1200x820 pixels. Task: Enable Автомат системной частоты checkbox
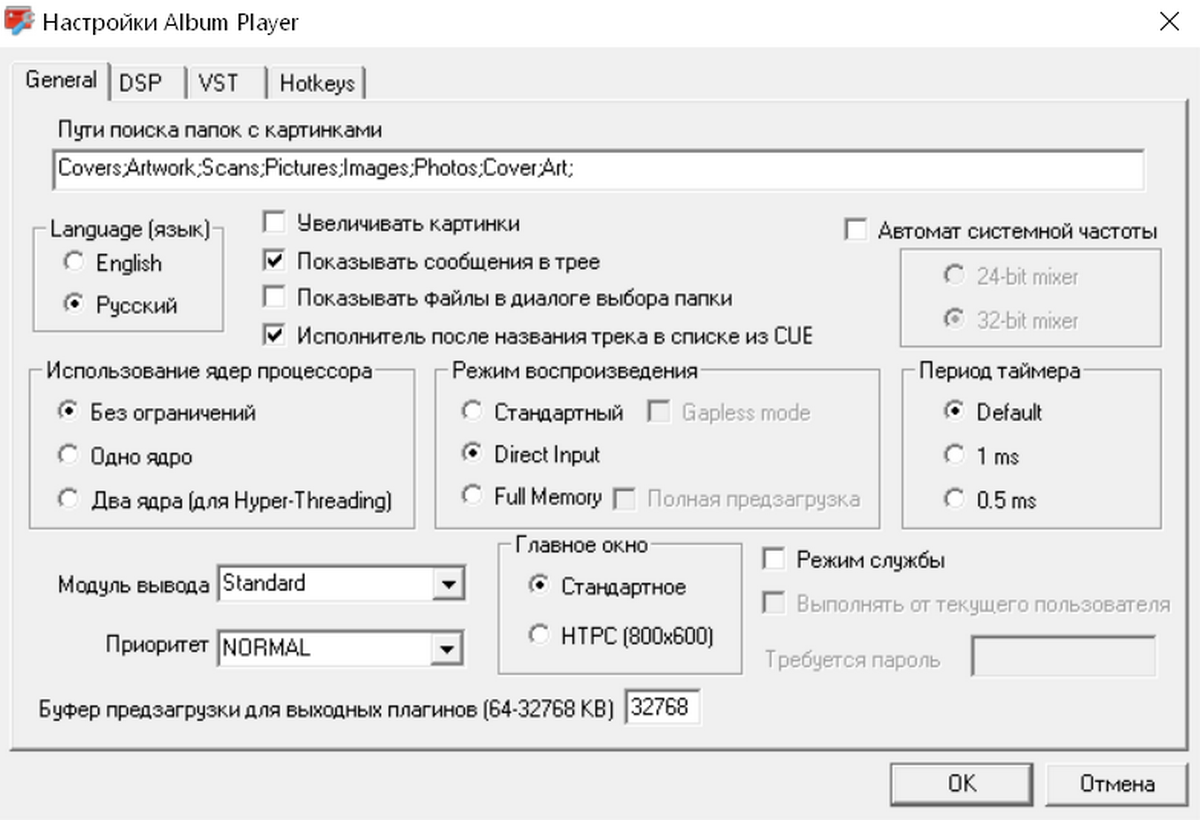click(x=1001, y=231)
